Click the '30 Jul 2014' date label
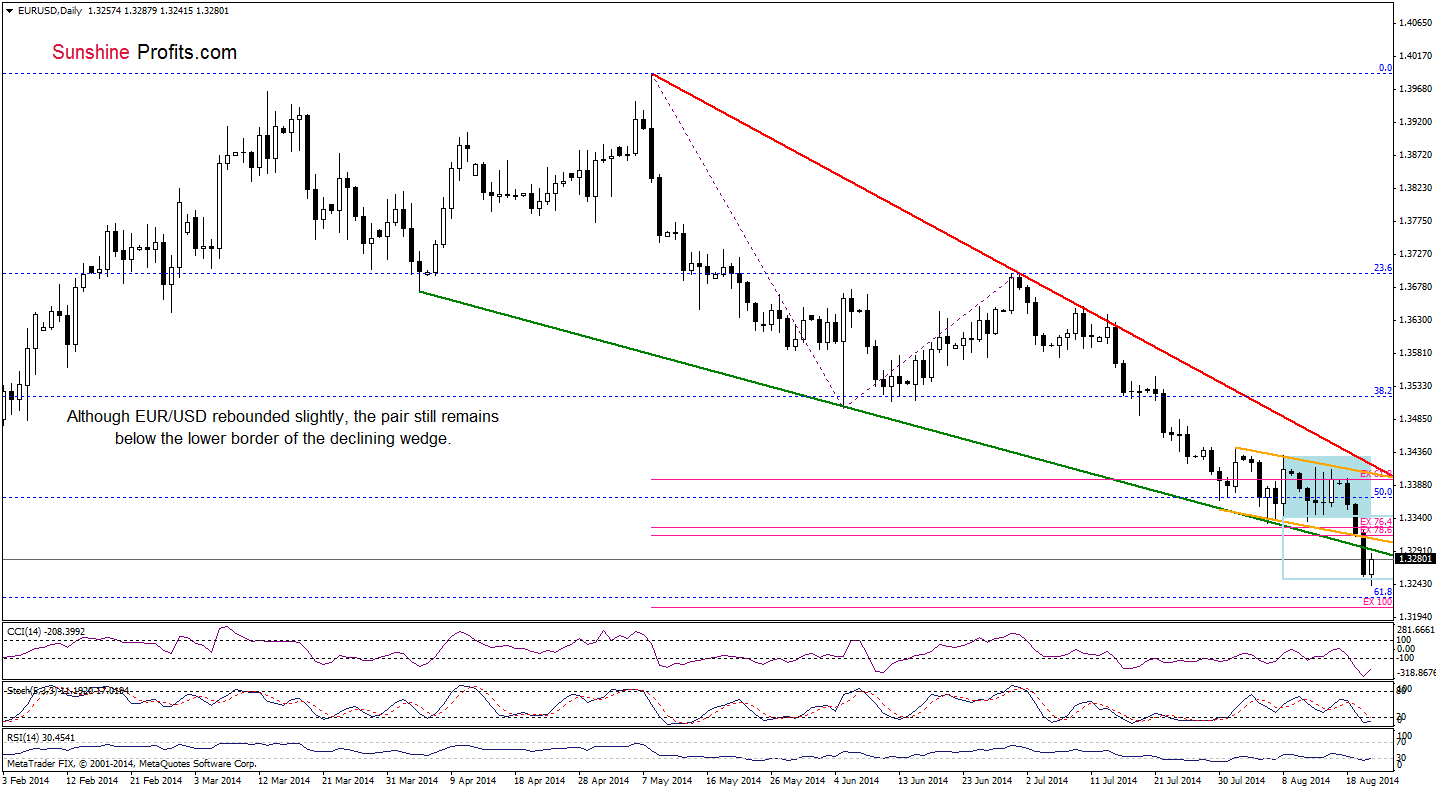 point(1244,779)
